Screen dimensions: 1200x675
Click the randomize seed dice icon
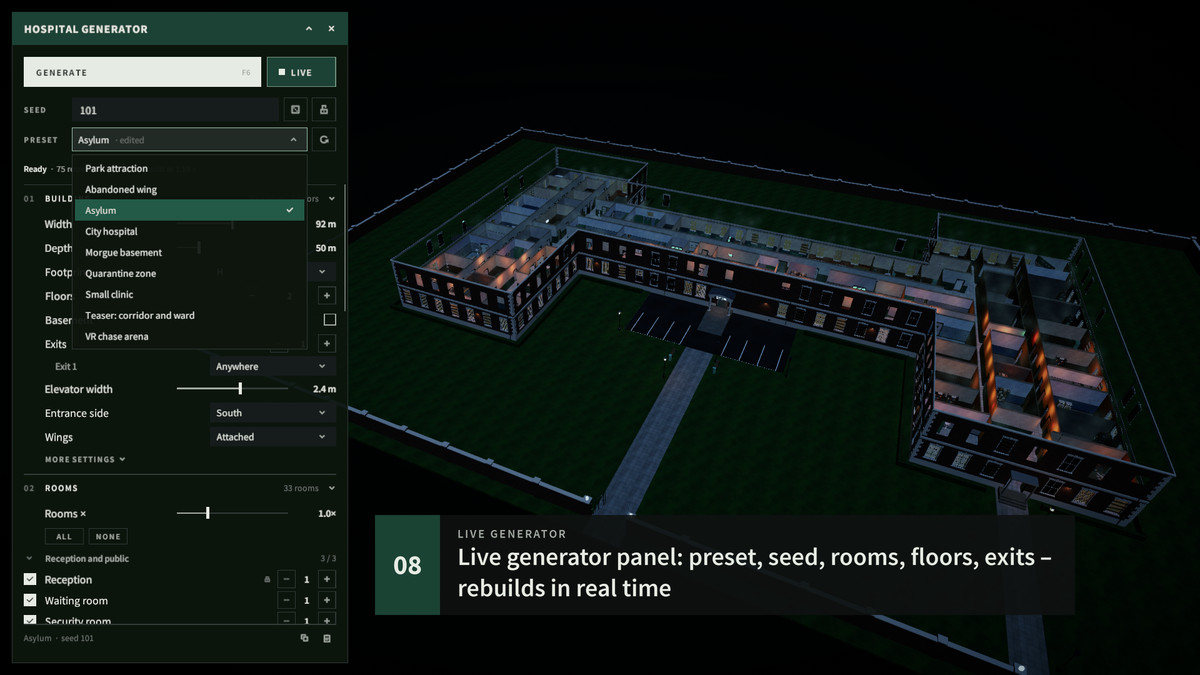pos(295,110)
